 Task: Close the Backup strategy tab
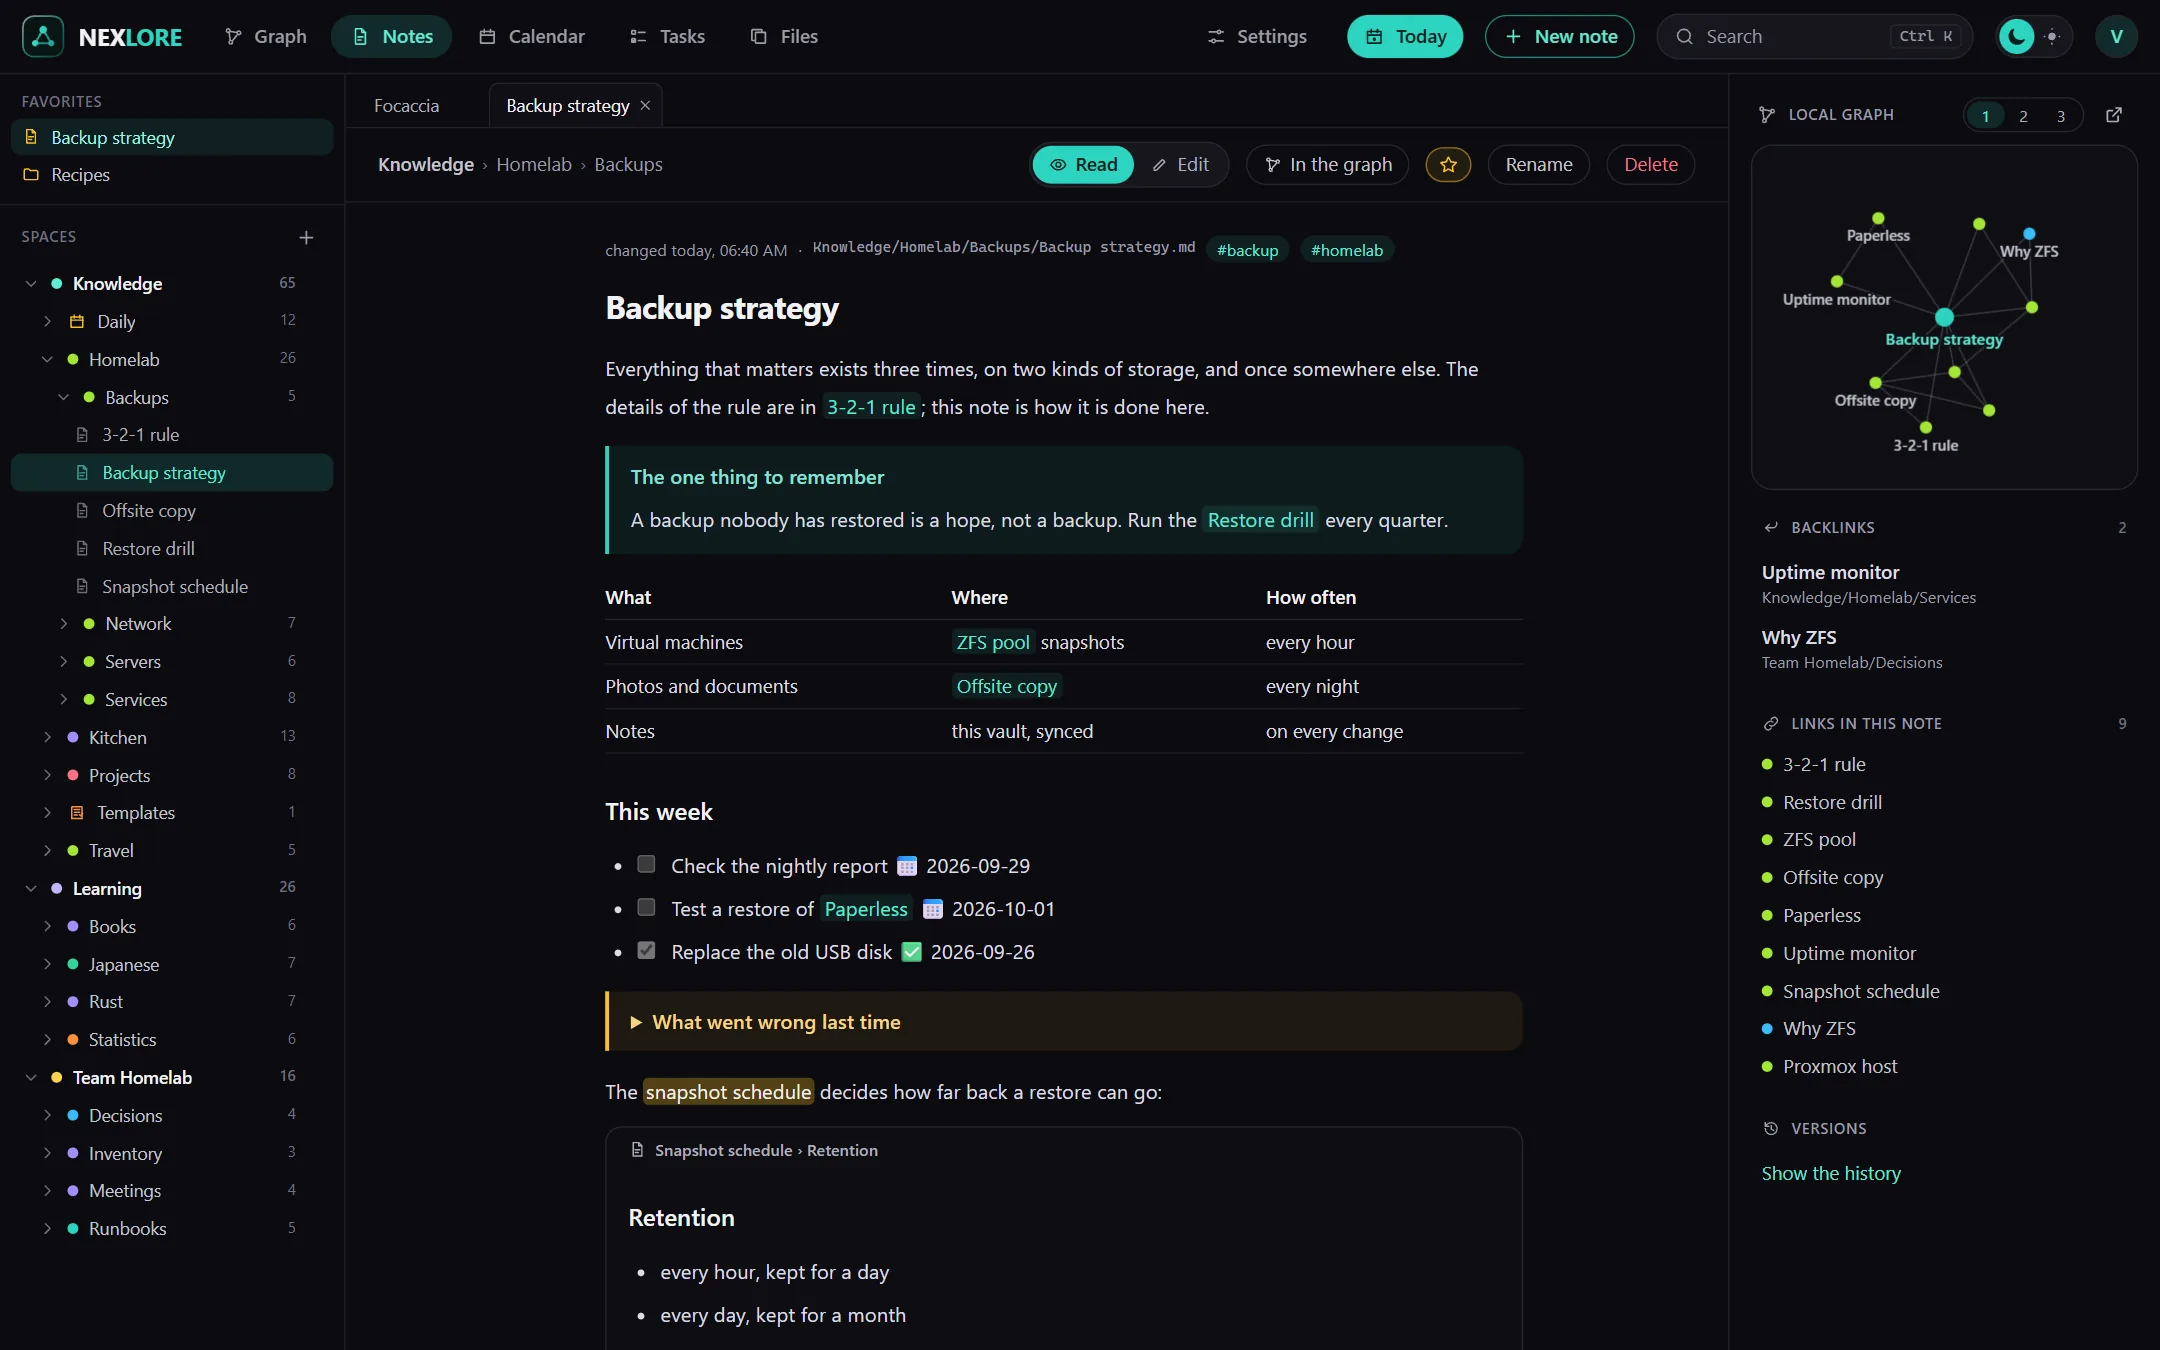(645, 106)
